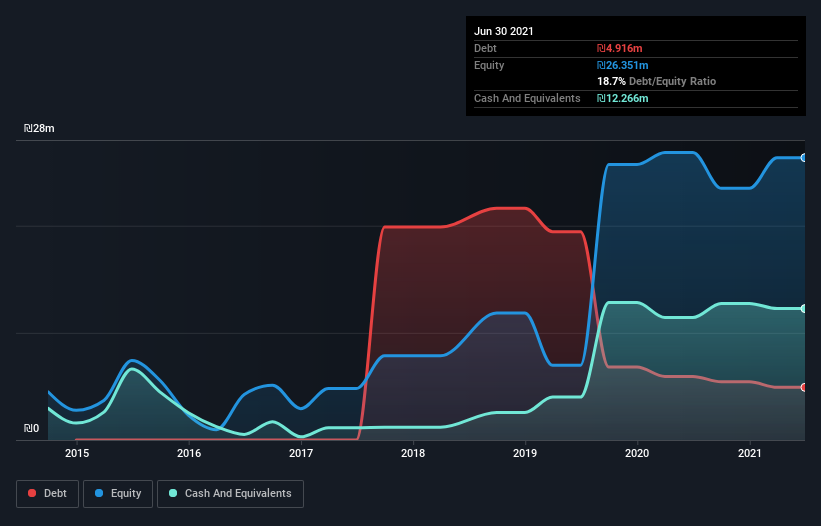Screen dimensions: 821x526
Task: Click Cash And Equivalents tooltip label
Action: (527, 98)
